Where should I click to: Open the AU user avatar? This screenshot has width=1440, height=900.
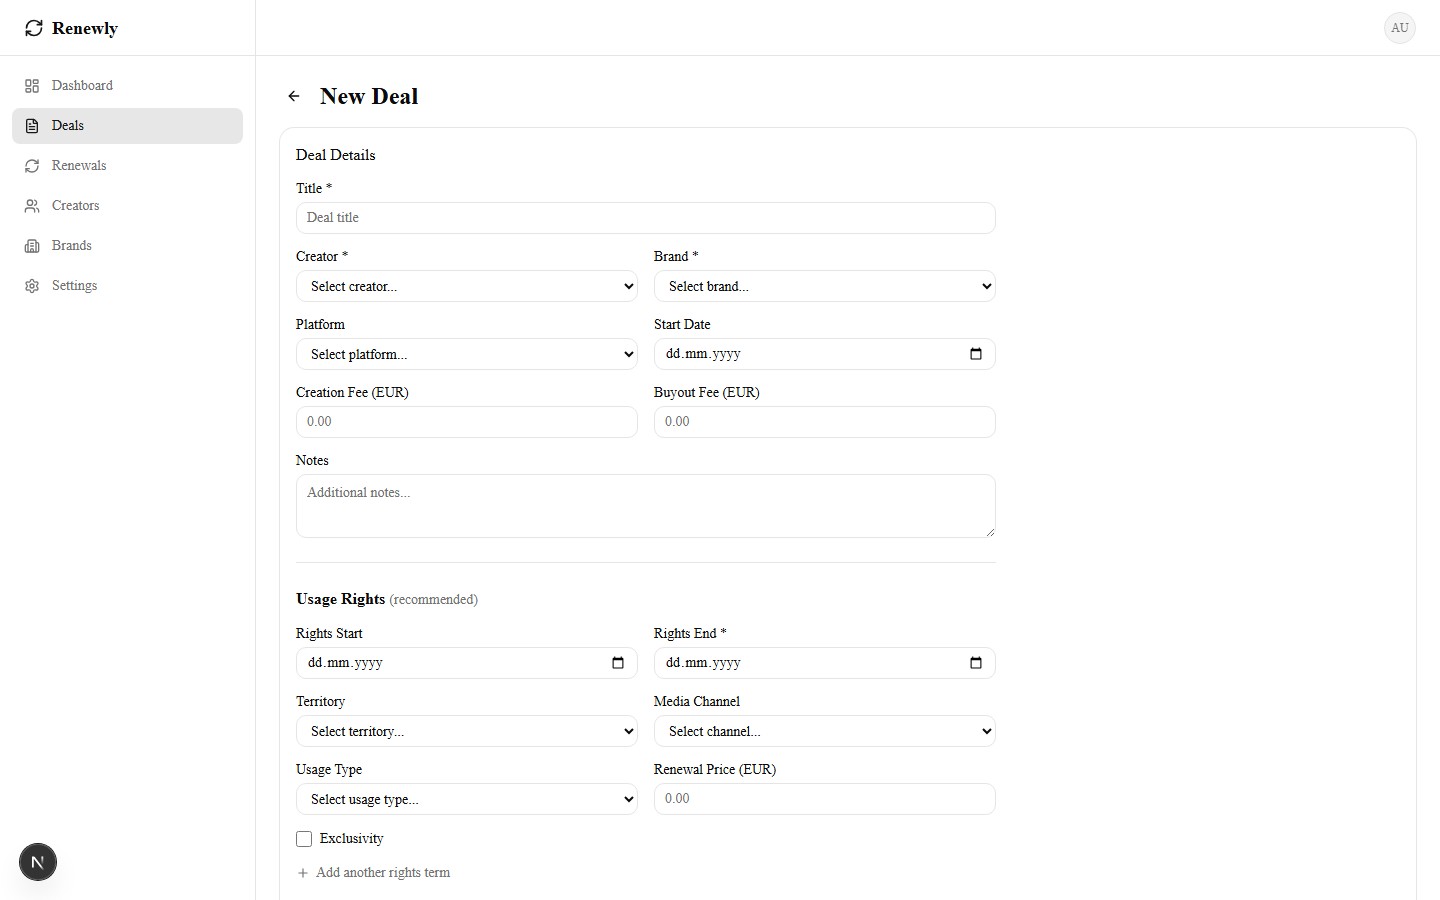pyautogui.click(x=1399, y=28)
